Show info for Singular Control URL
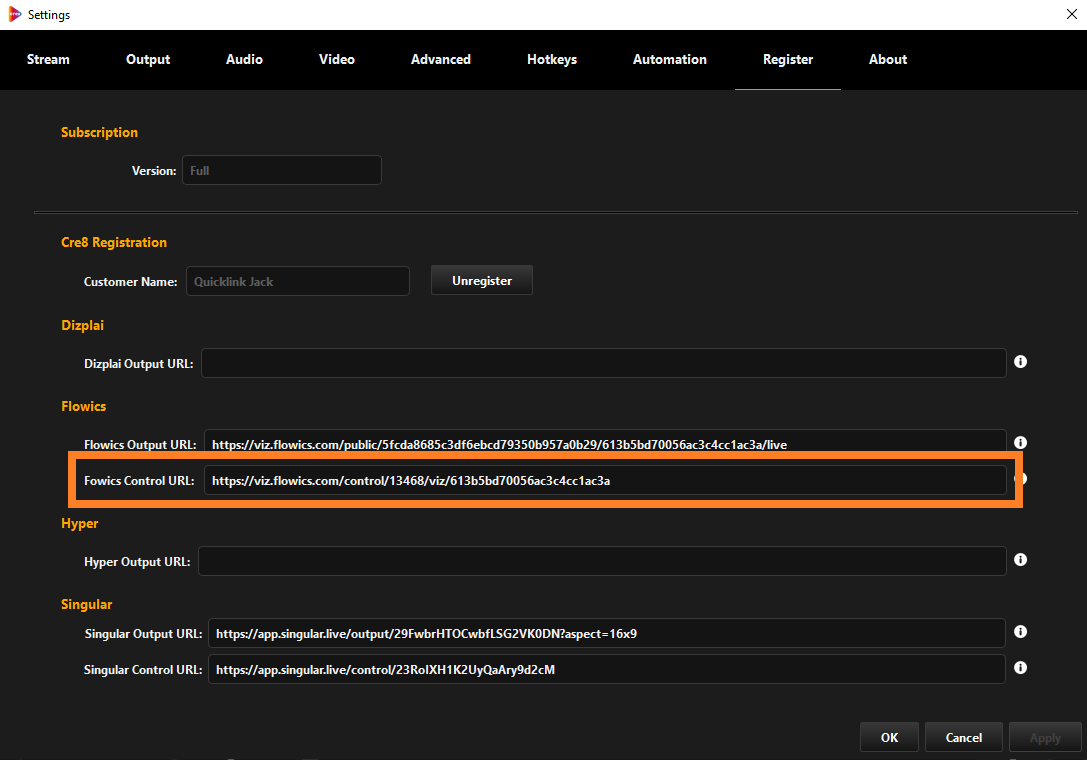1087x760 pixels. pos(1020,667)
